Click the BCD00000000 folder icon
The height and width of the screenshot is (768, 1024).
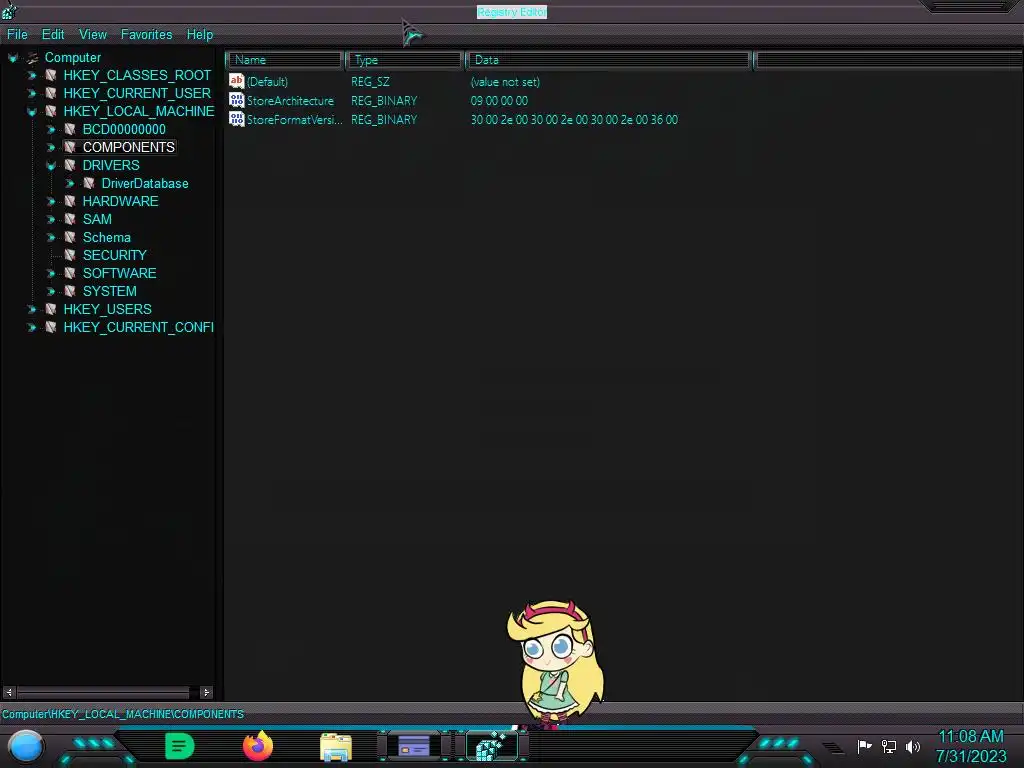(70, 129)
